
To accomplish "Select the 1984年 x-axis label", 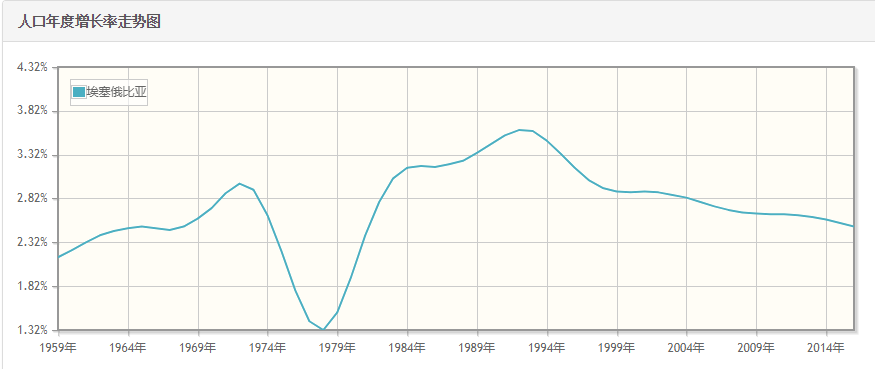I will [x=407, y=348].
